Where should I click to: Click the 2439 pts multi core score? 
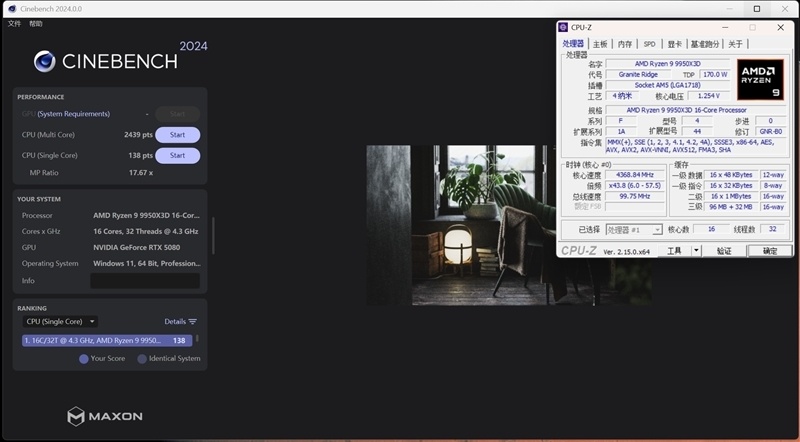tap(138, 135)
